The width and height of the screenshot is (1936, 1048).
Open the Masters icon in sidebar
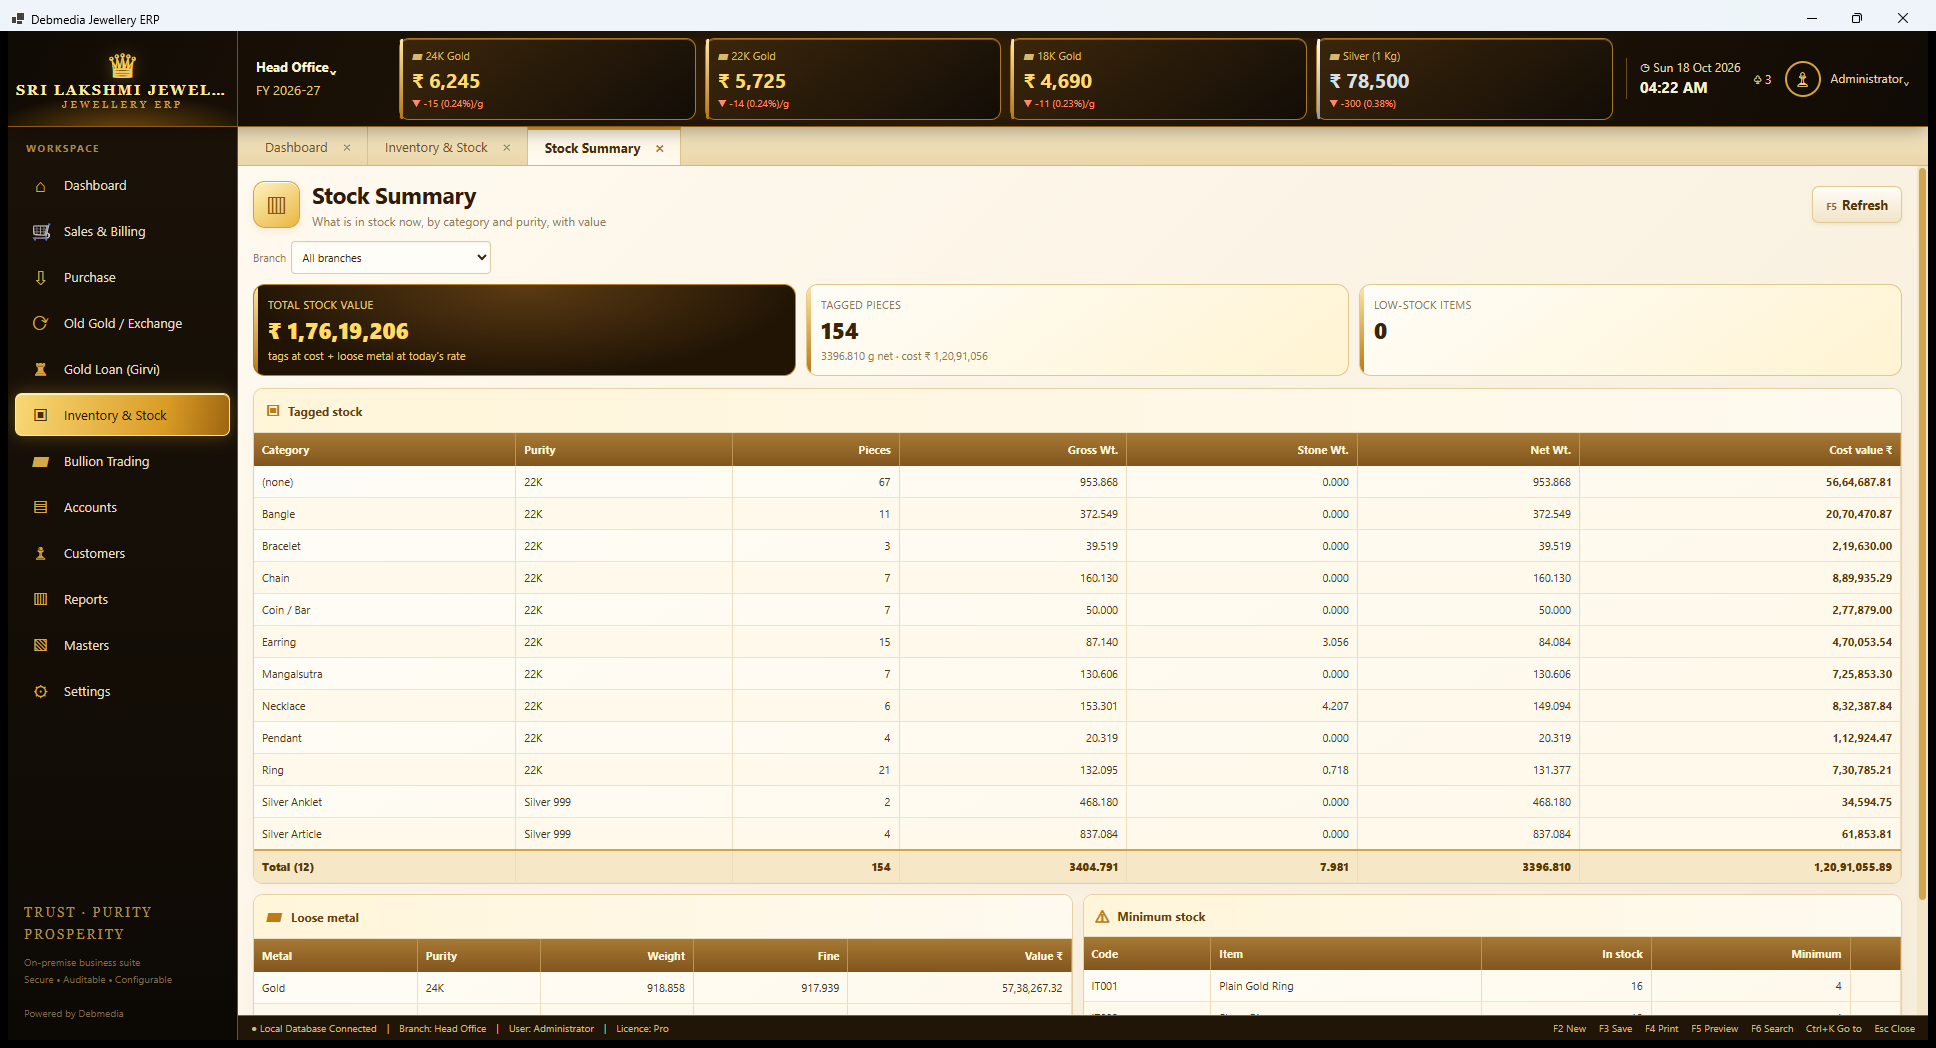point(41,646)
